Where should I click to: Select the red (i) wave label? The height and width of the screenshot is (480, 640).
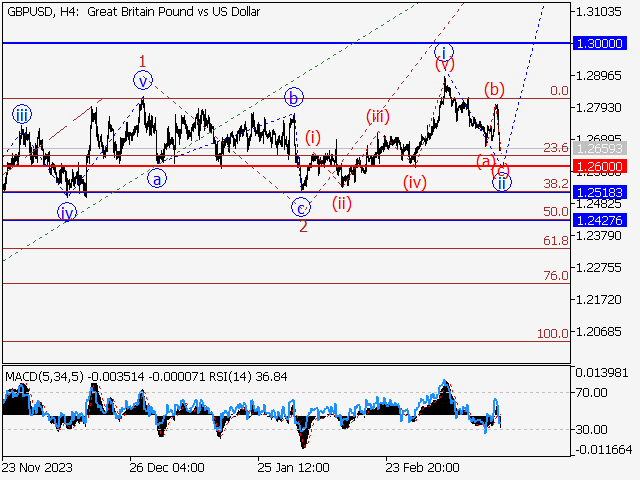pos(313,138)
